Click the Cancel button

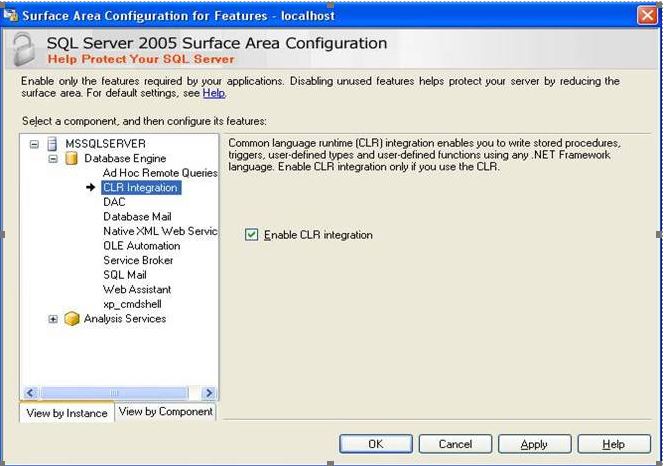coord(455,444)
